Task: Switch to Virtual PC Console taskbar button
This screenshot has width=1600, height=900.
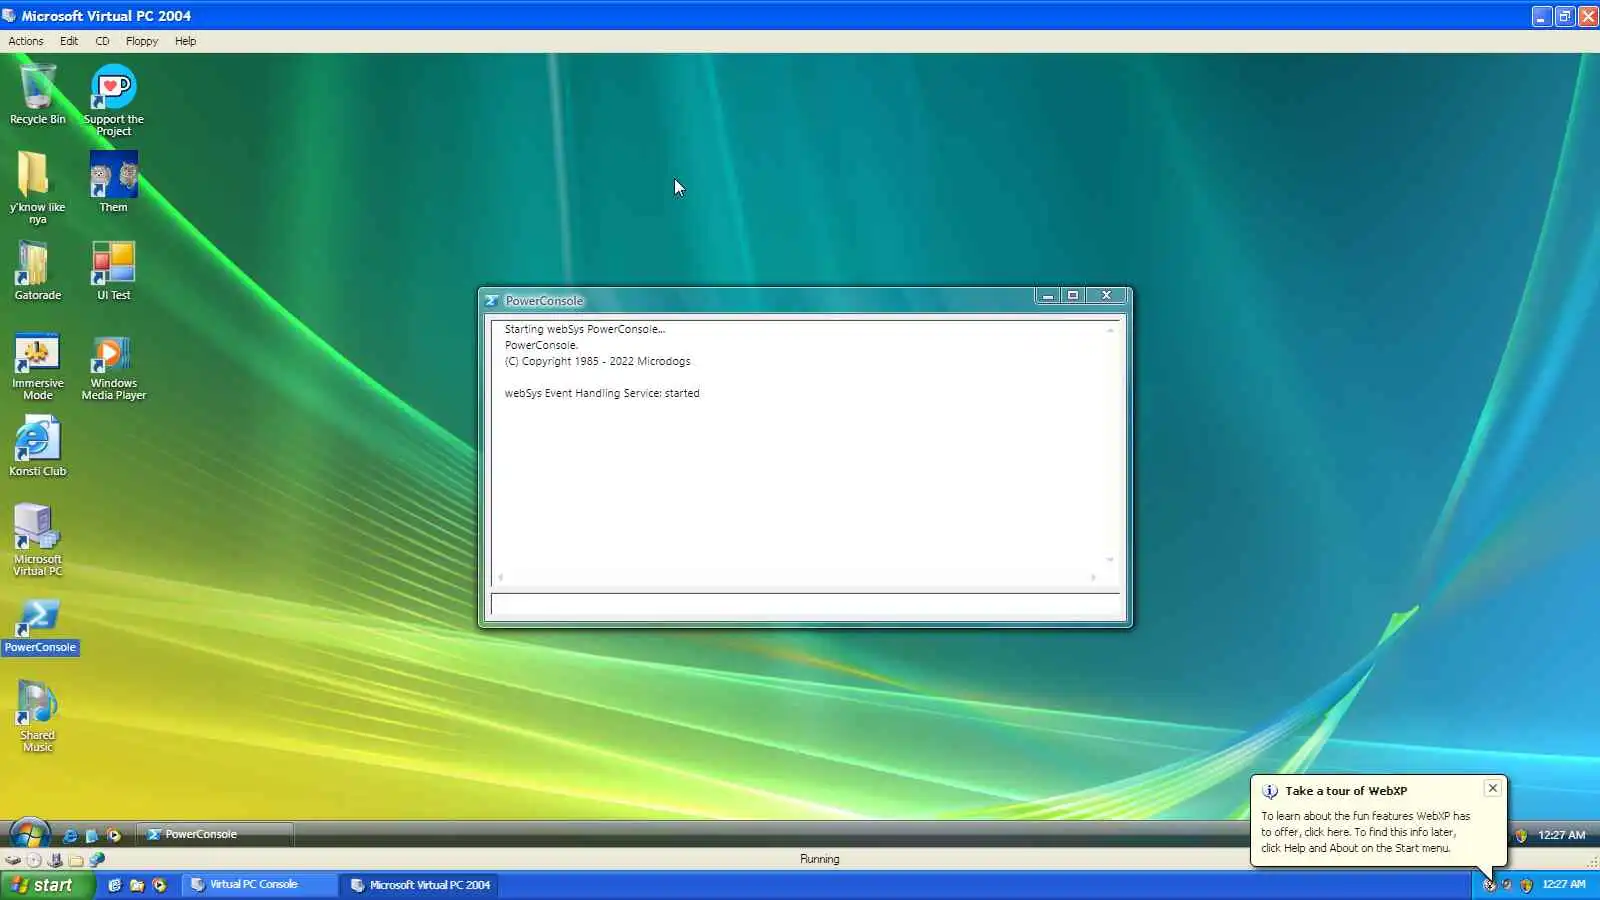Action: pos(260,885)
